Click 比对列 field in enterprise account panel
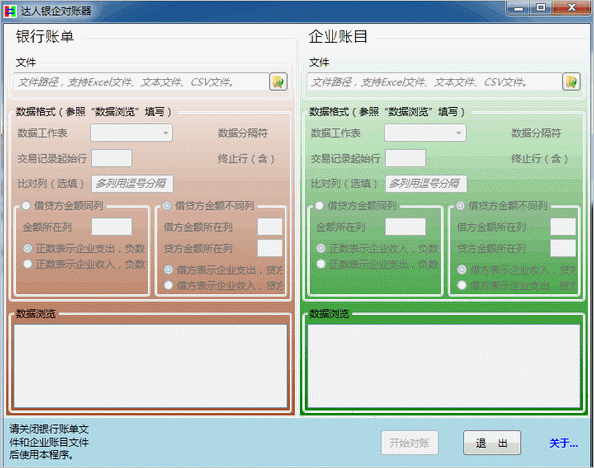This screenshot has width=594, height=468. pyautogui.click(x=426, y=184)
